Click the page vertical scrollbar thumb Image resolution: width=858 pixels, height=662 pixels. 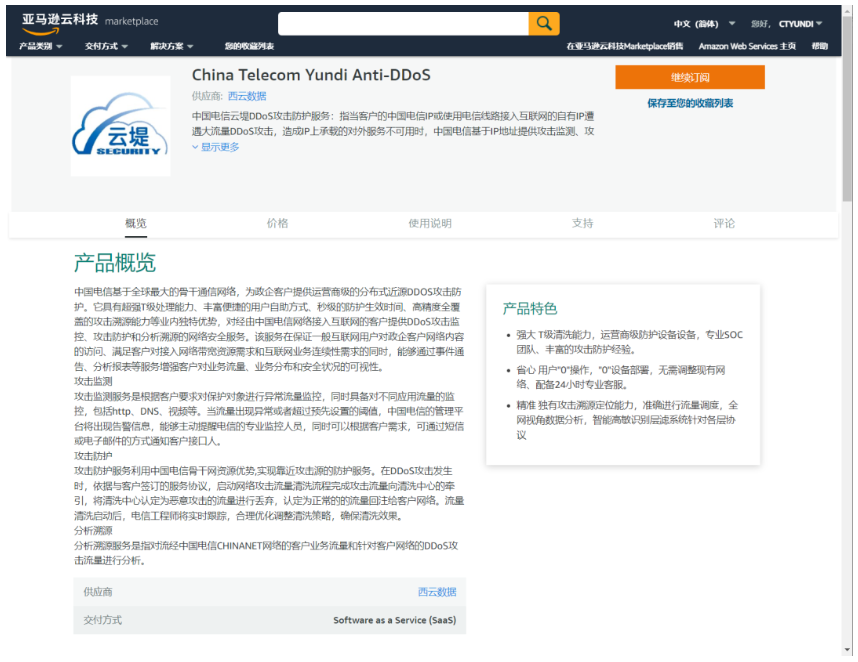pos(847,107)
